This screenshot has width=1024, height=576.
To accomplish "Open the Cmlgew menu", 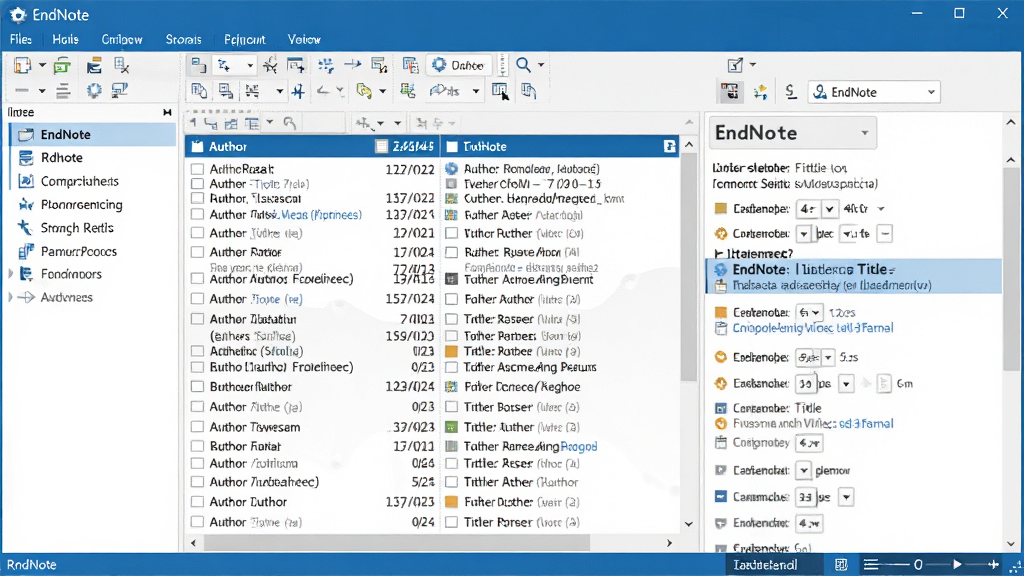I will point(121,39).
